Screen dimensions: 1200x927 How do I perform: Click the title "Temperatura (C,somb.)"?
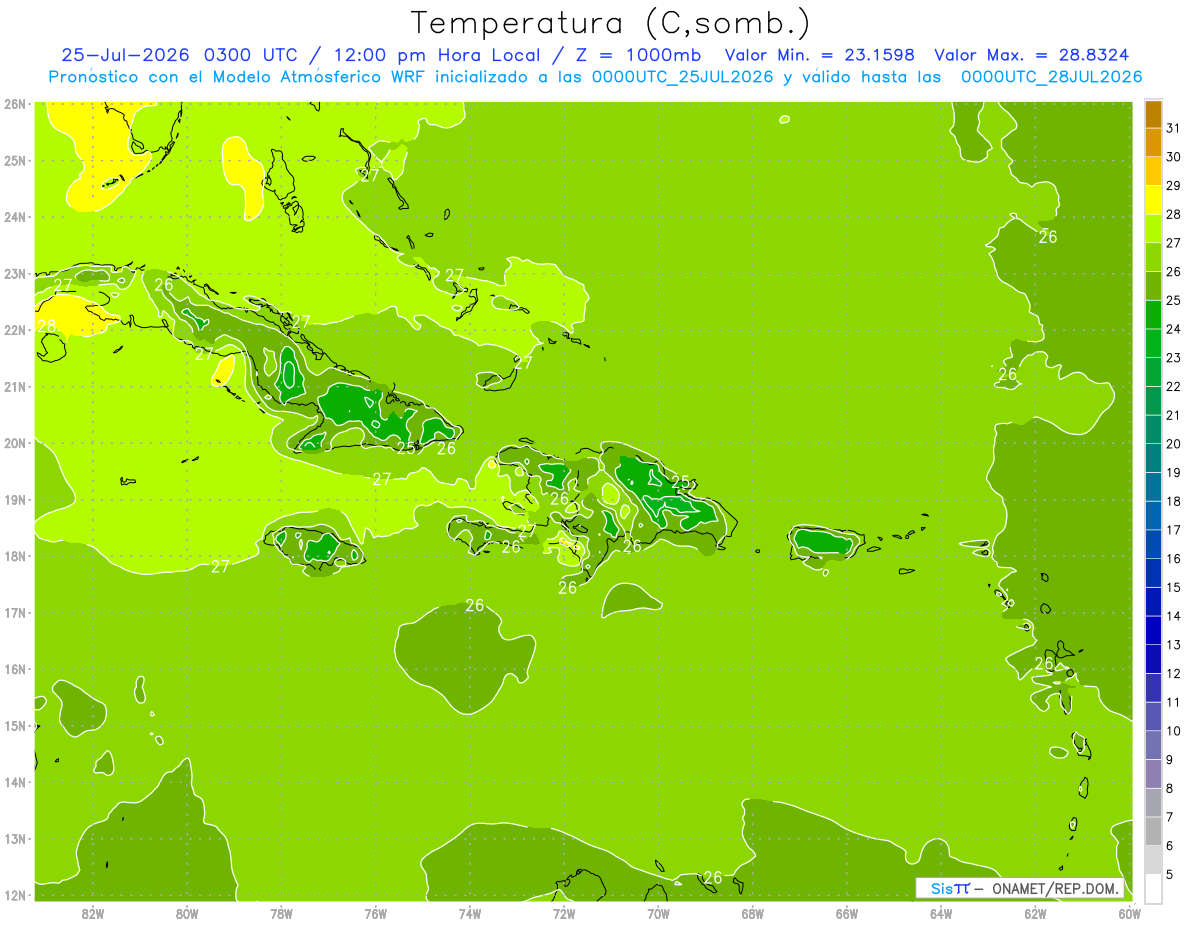[610, 23]
